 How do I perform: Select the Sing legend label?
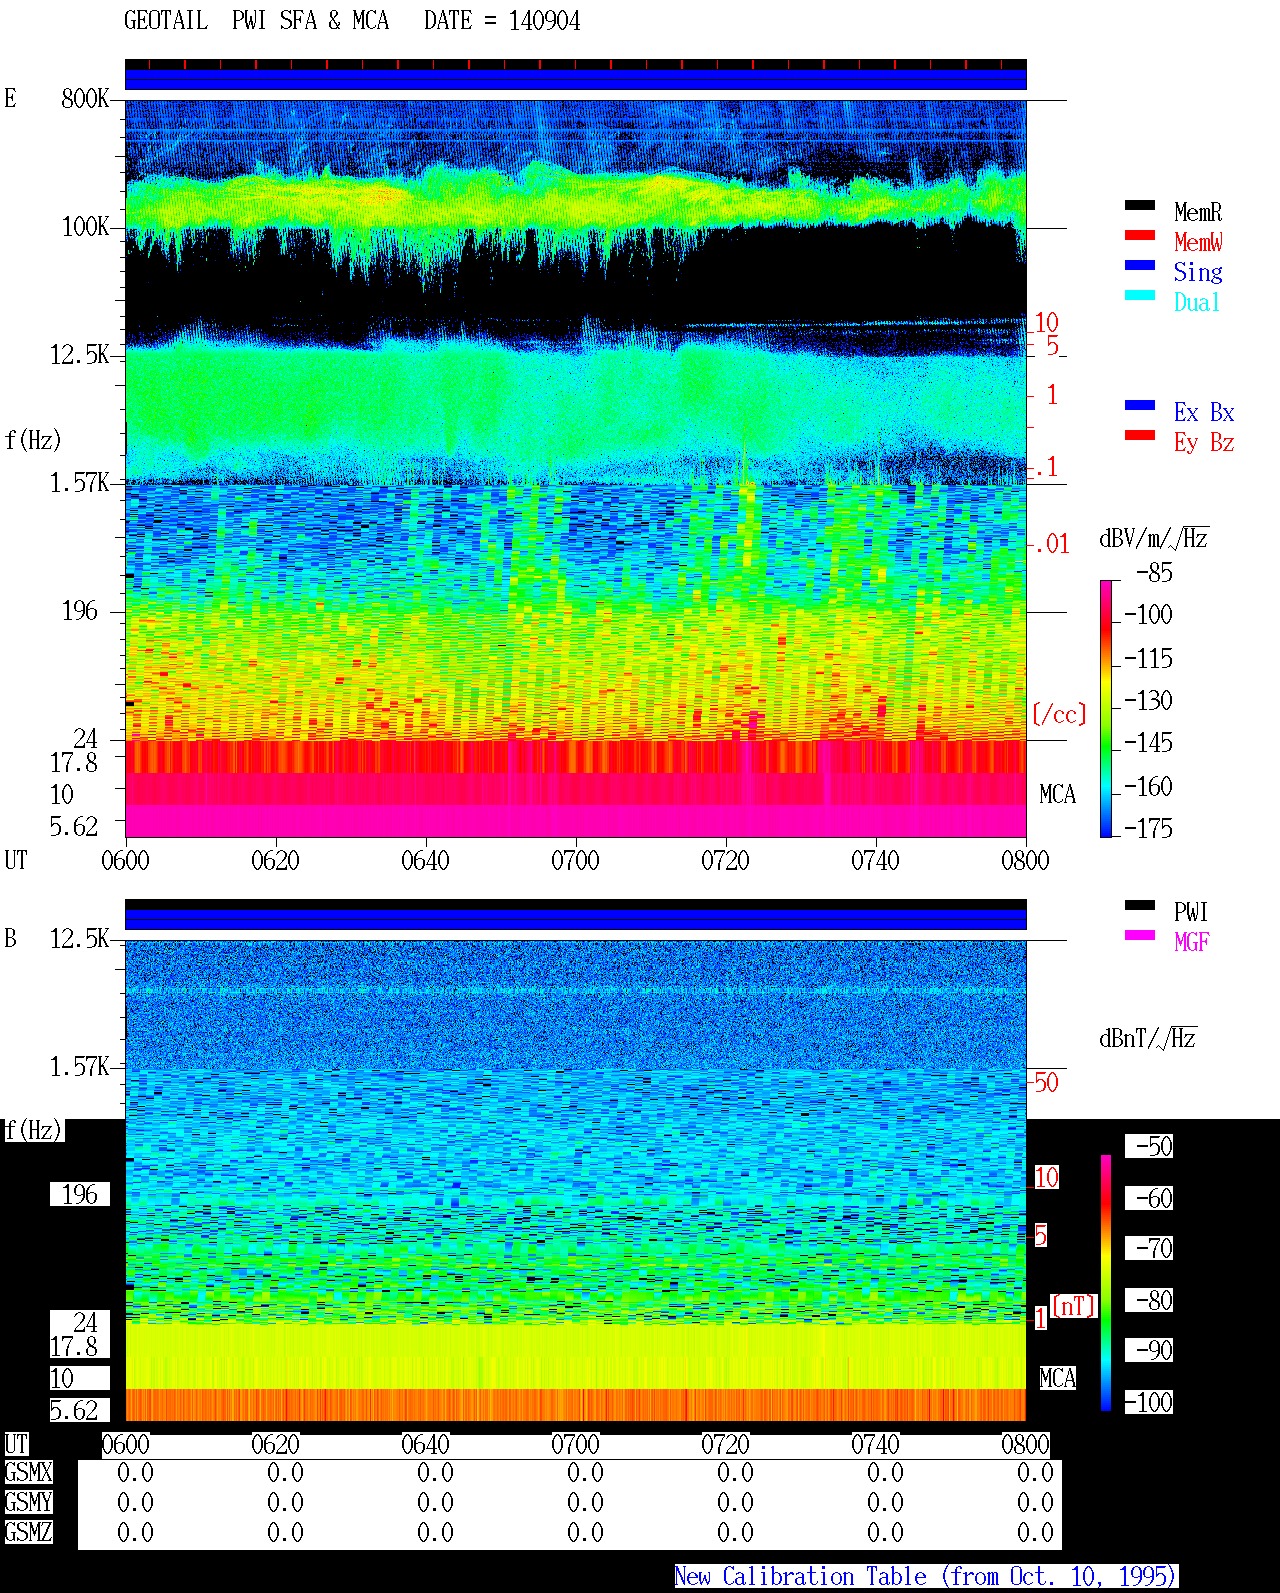click(x=1198, y=272)
